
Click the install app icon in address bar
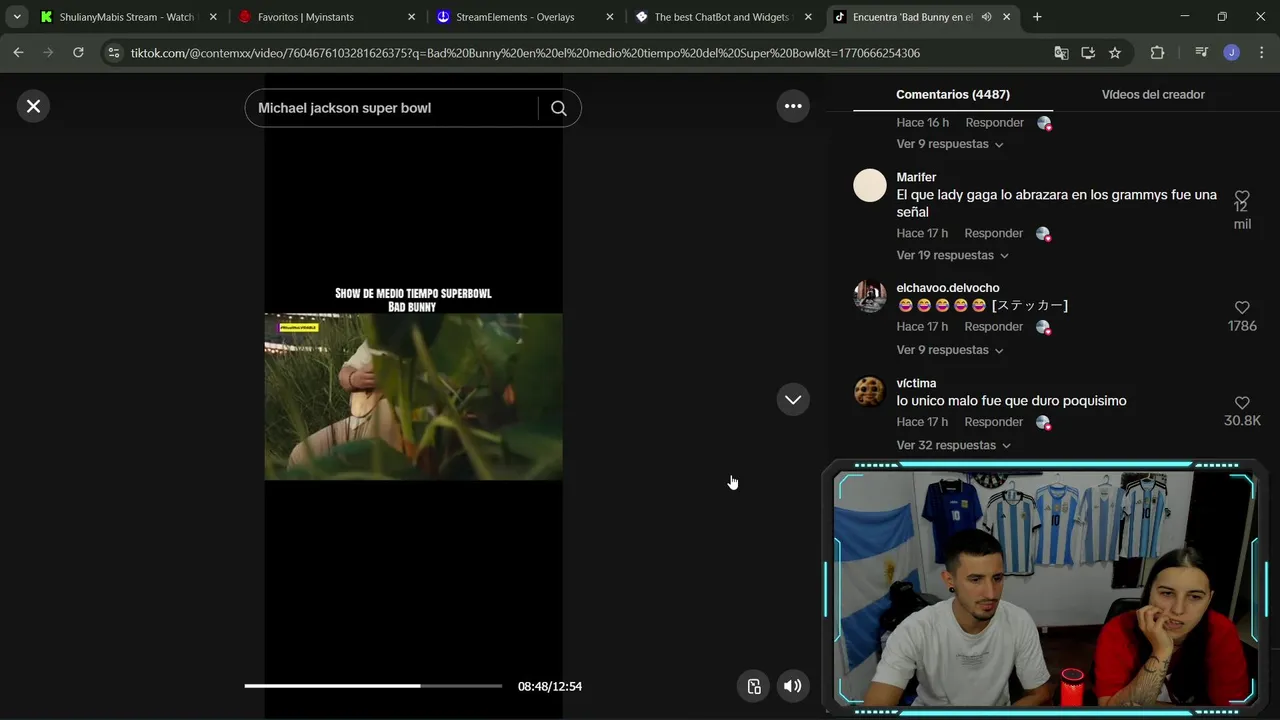pos(1088,53)
